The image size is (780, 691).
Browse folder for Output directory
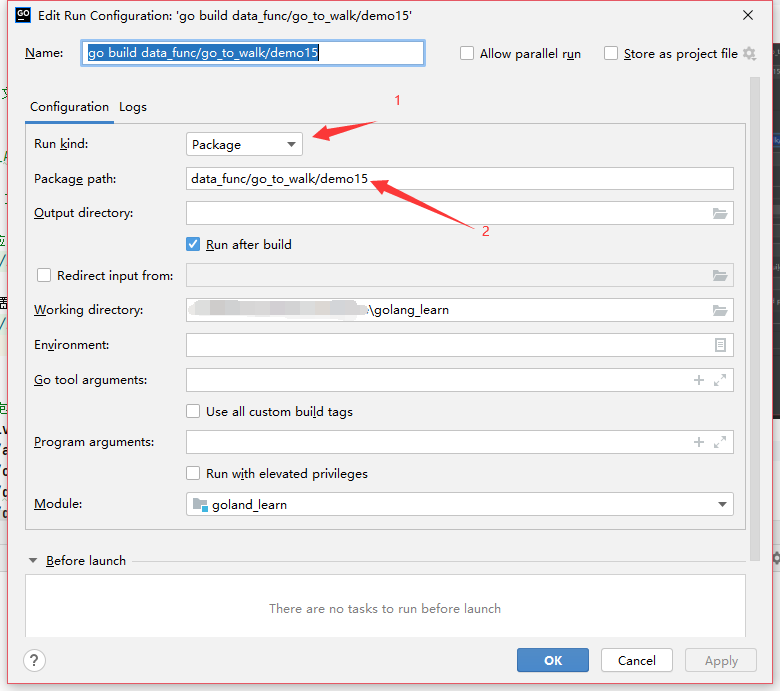[x=719, y=213]
